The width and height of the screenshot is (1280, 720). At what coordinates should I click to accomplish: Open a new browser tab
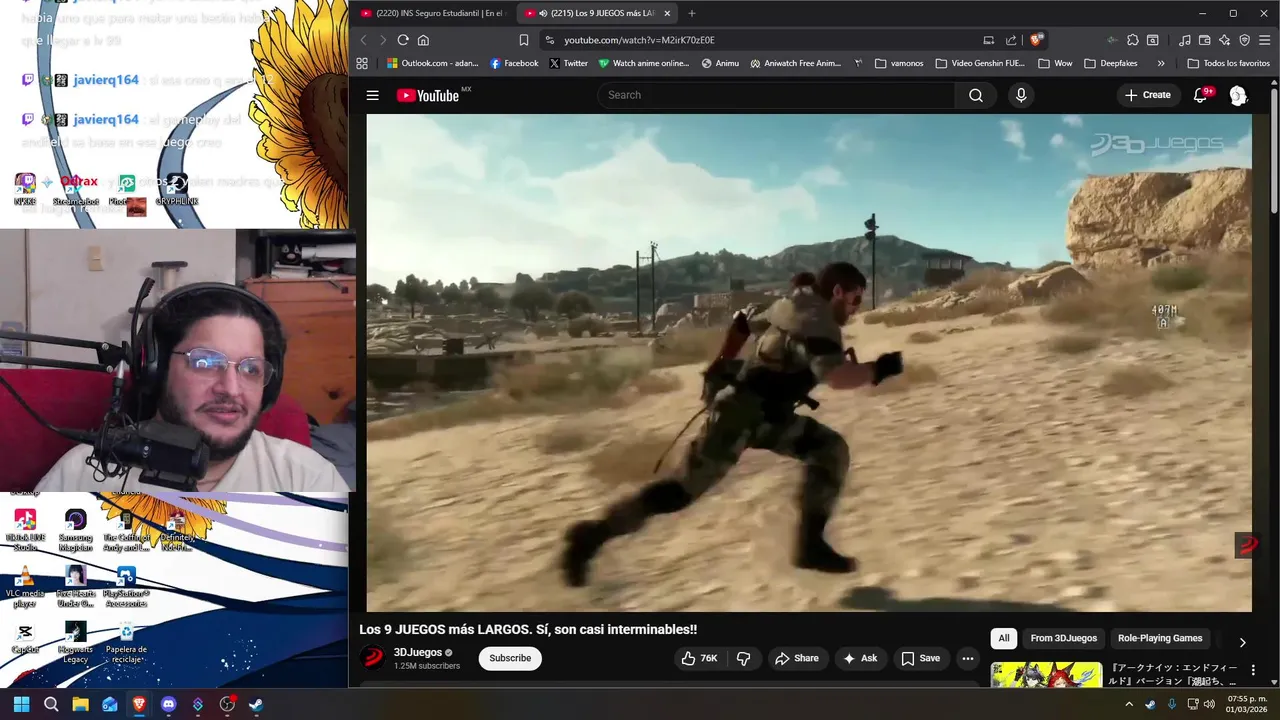point(692,13)
